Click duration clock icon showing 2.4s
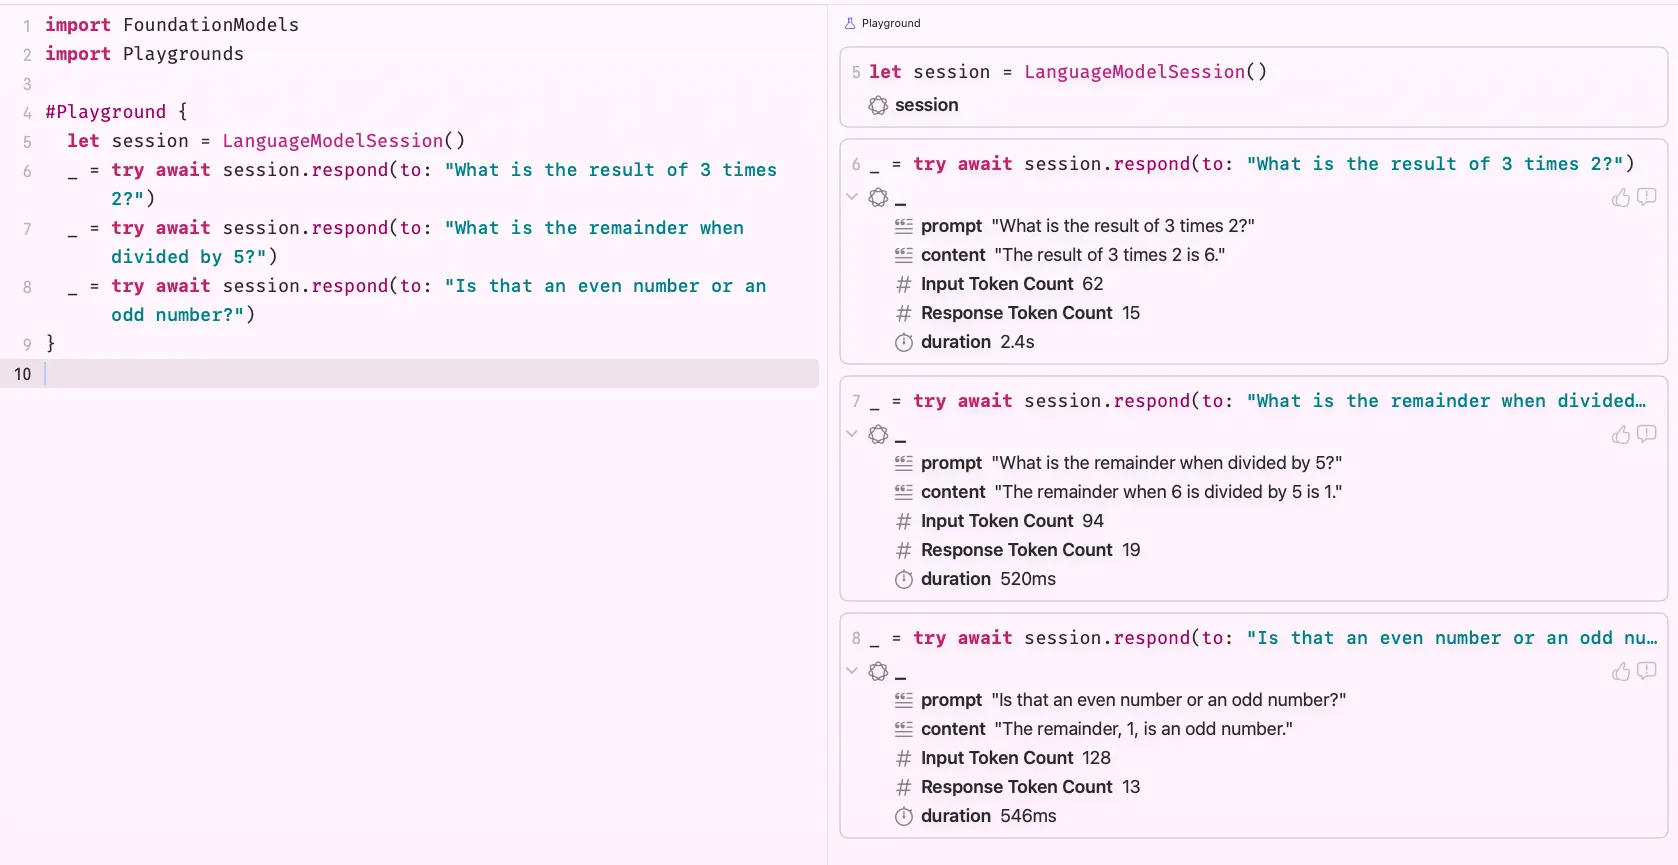Image resolution: width=1678 pixels, height=865 pixels. click(904, 342)
